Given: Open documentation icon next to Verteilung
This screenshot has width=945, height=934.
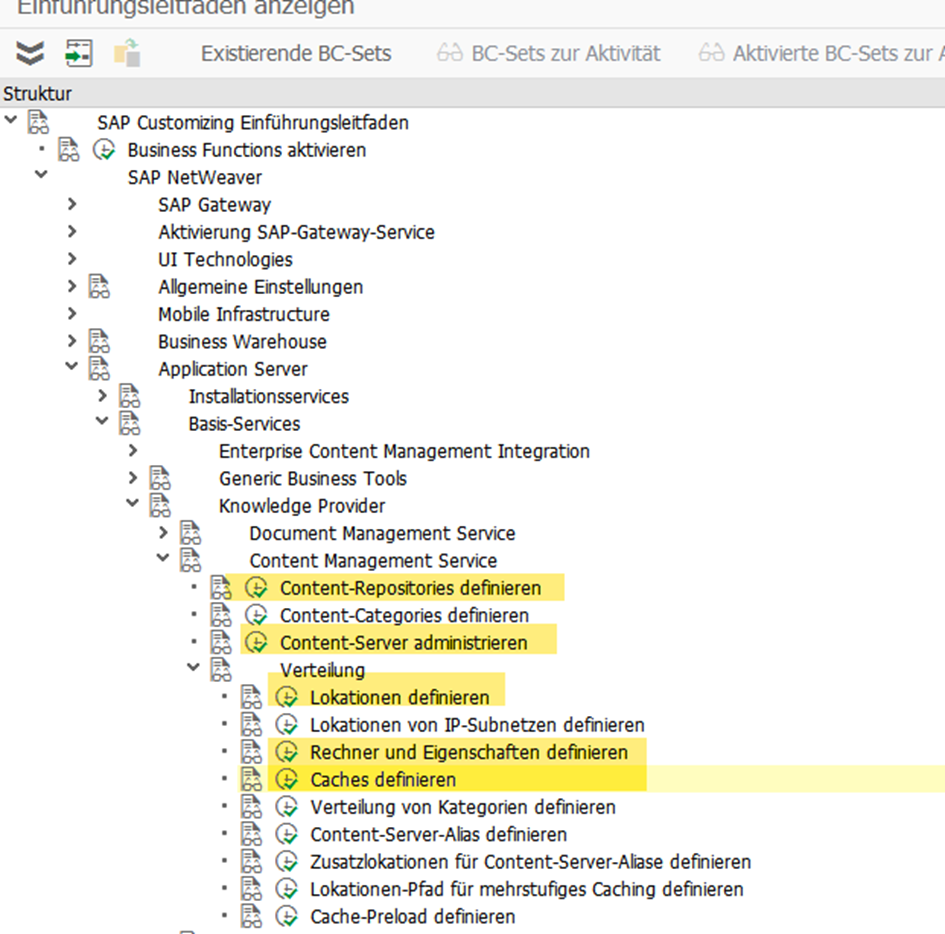Looking at the screenshot, I should [221, 669].
